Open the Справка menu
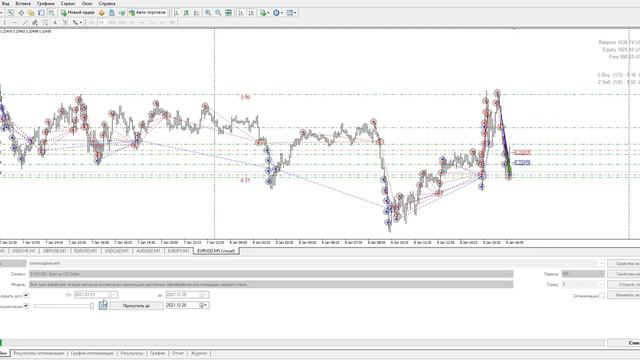 (107, 3)
